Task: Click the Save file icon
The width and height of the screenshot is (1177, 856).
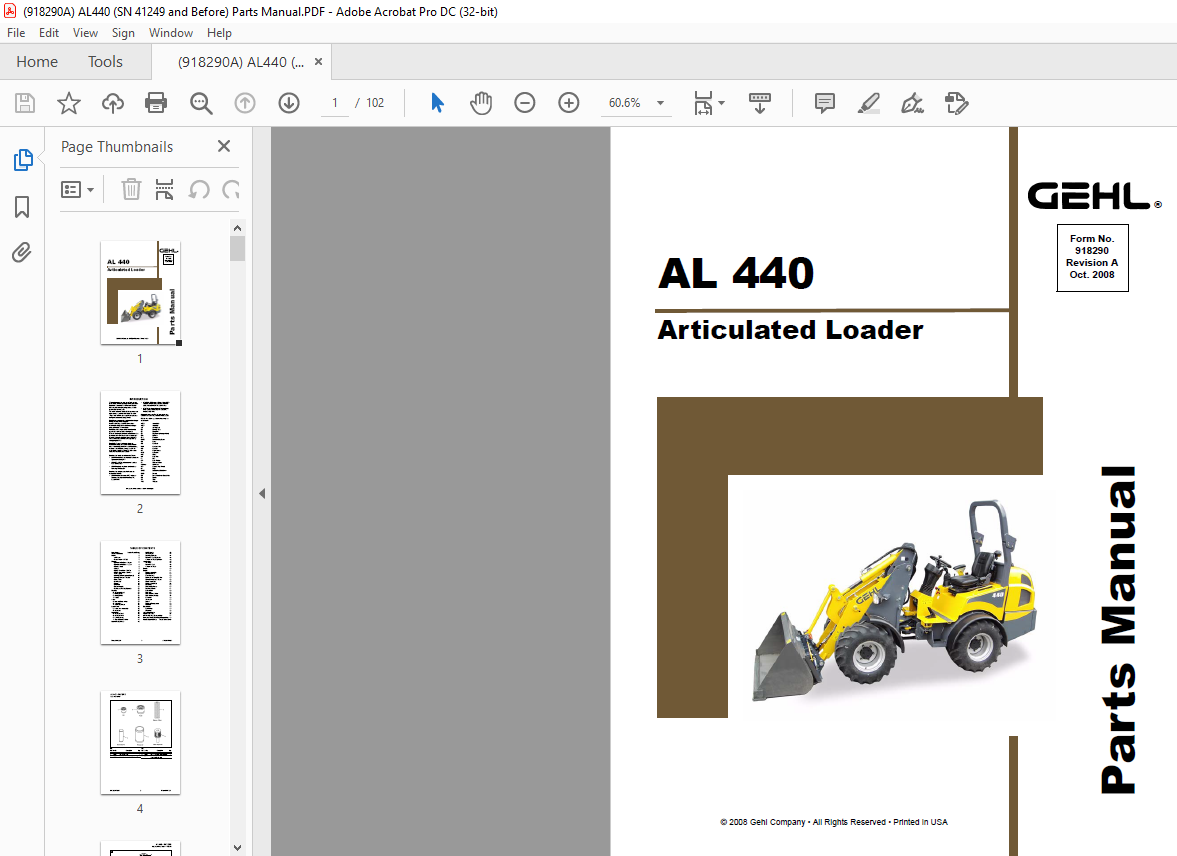Action: coord(25,103)
